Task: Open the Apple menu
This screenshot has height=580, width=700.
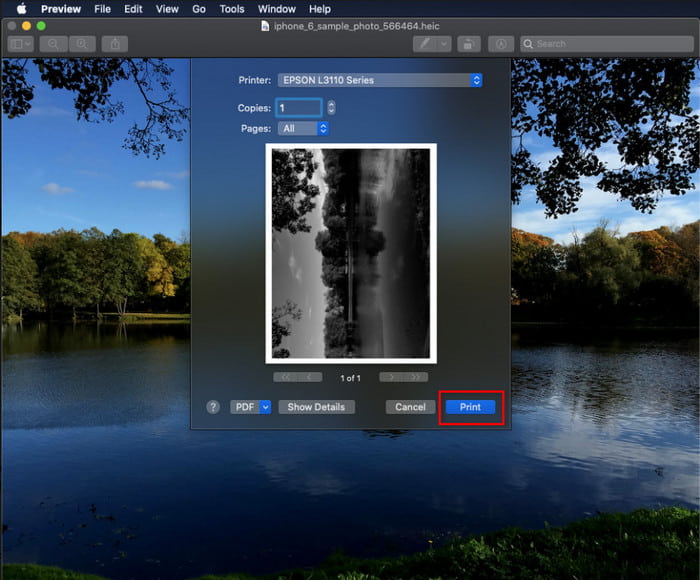Action: click(x=21, y=9)
